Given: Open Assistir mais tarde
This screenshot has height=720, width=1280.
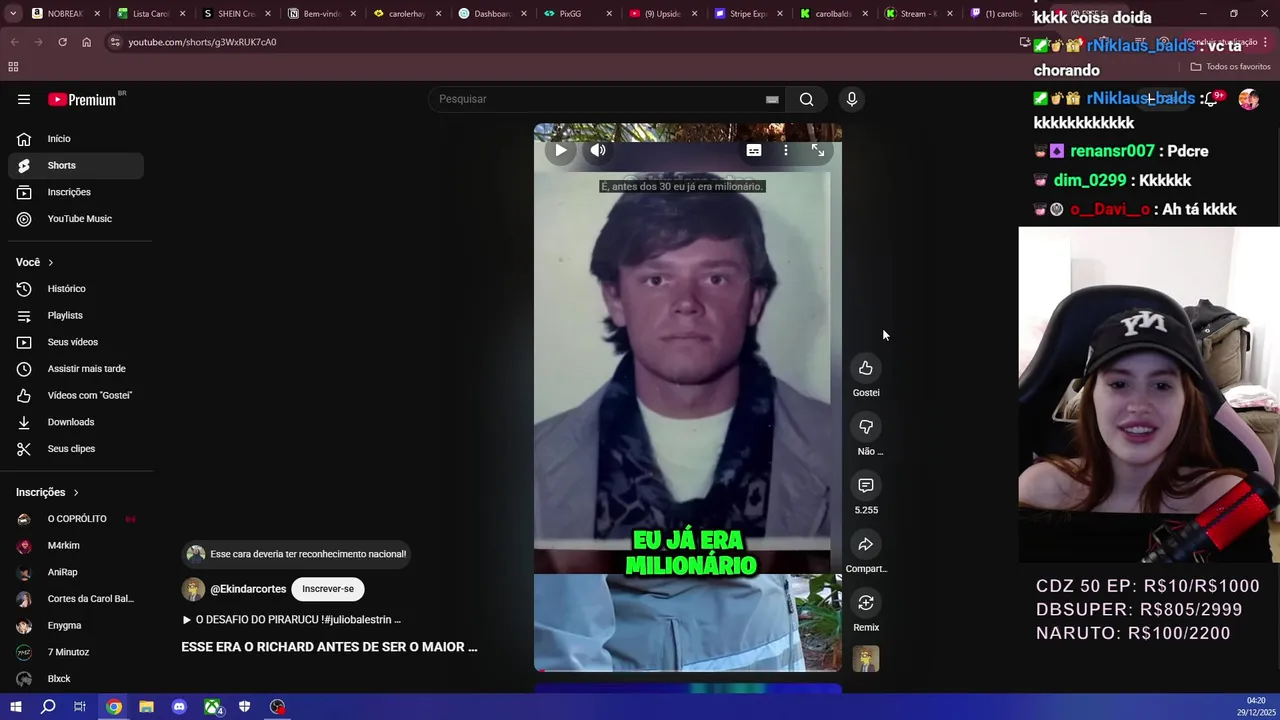Looking at the screenshot, I should pyautogui.click(x=76, y=369).
